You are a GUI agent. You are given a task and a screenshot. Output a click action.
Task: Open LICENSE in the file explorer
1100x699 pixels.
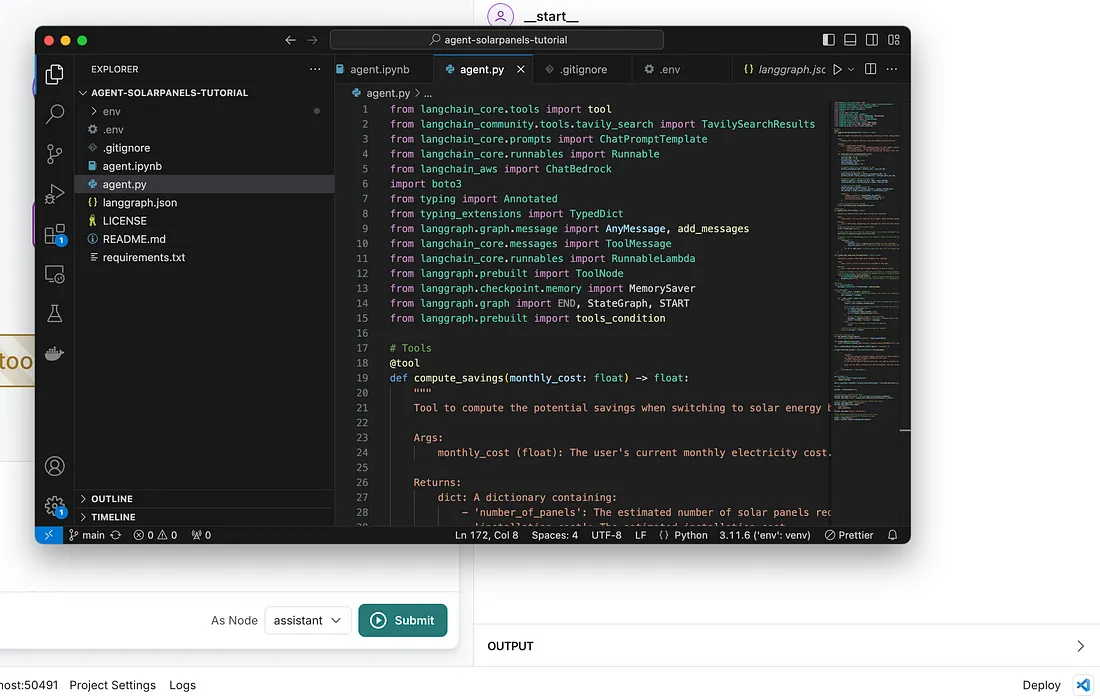204,220
